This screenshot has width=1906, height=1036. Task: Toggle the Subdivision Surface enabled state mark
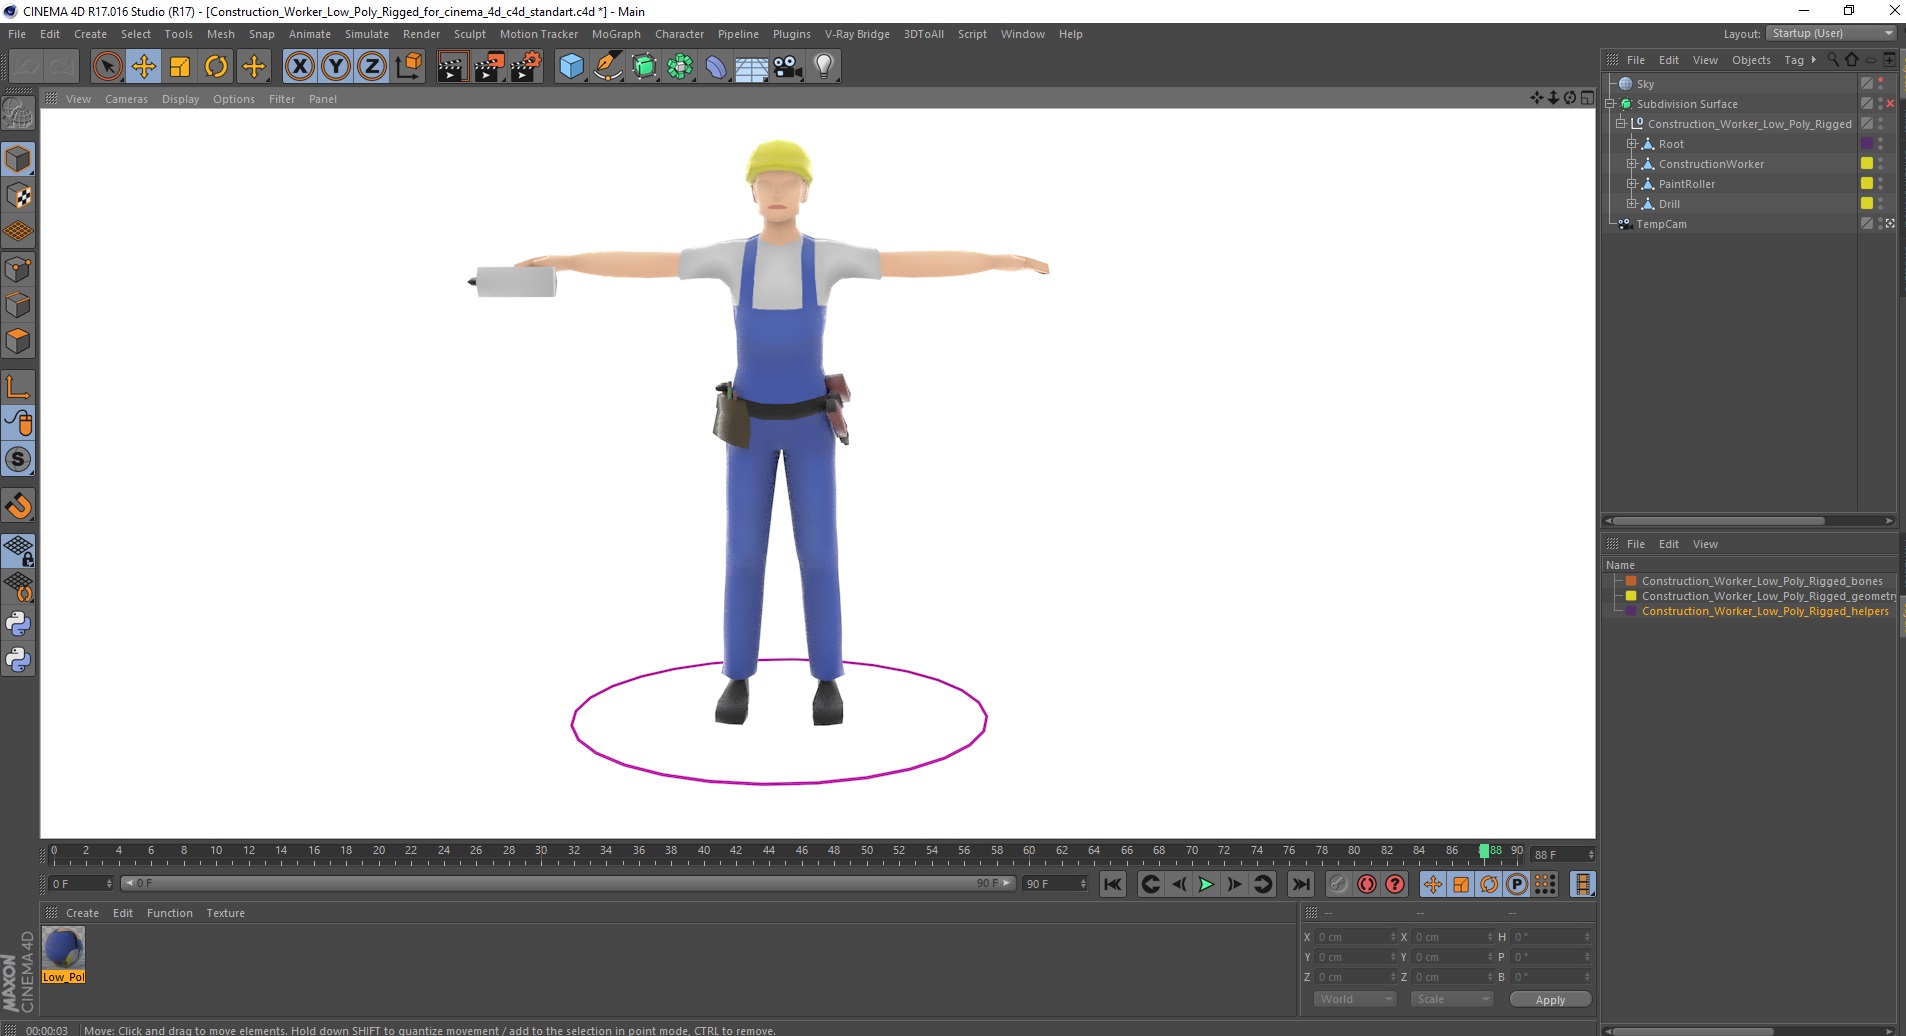(x=1890, y=104)
